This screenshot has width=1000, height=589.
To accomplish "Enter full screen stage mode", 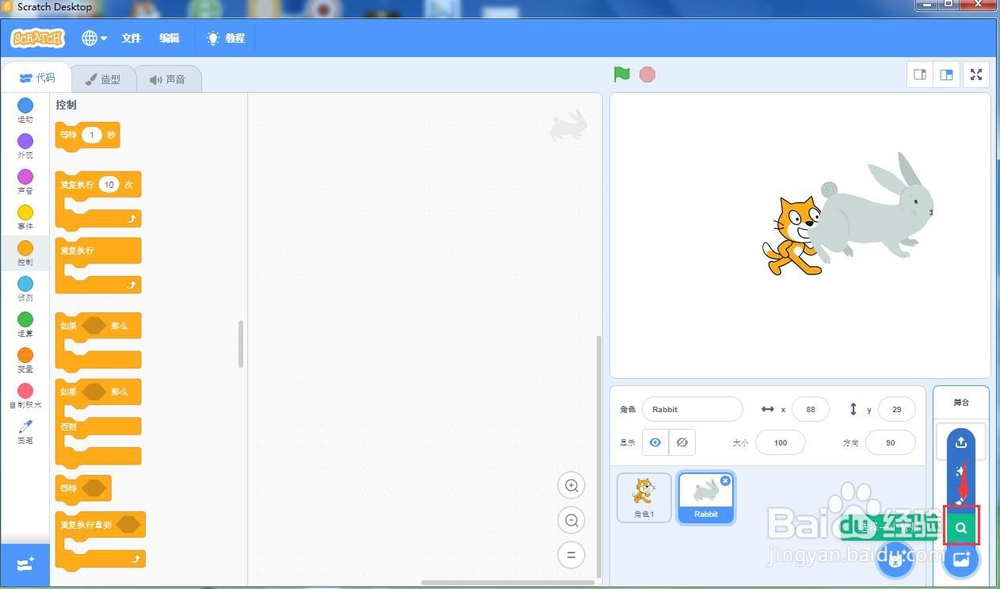I will click(976, 75).
